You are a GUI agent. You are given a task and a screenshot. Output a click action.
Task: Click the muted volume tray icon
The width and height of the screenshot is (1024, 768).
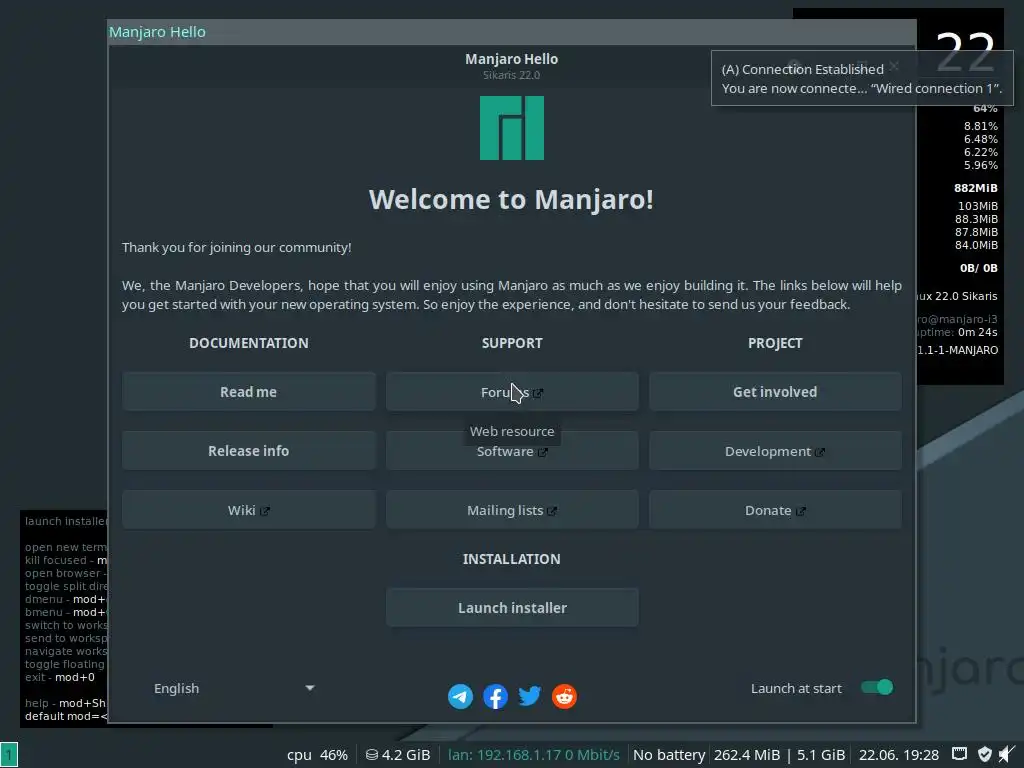point(1008,754)
